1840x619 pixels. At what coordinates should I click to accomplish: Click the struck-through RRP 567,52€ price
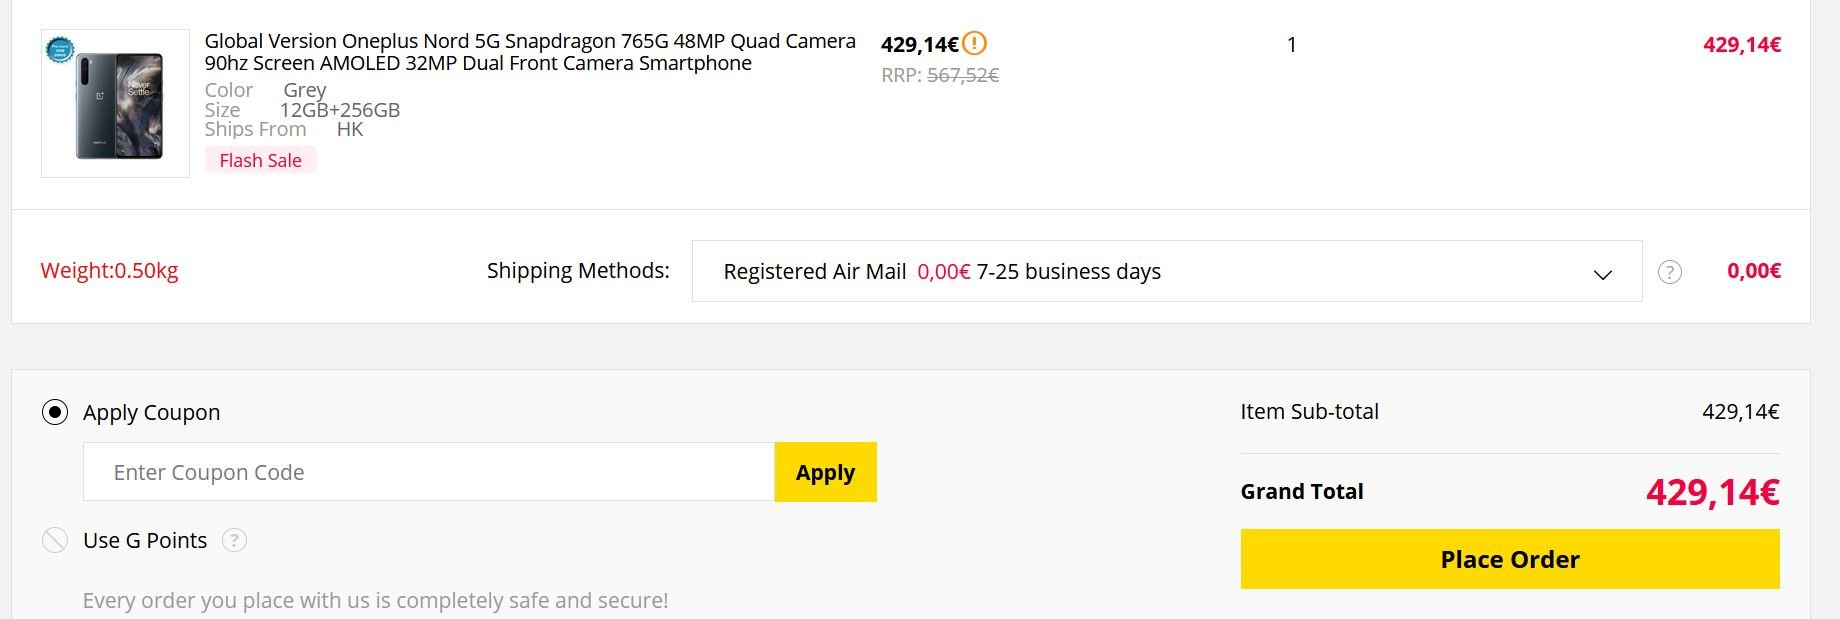[963, 75]
